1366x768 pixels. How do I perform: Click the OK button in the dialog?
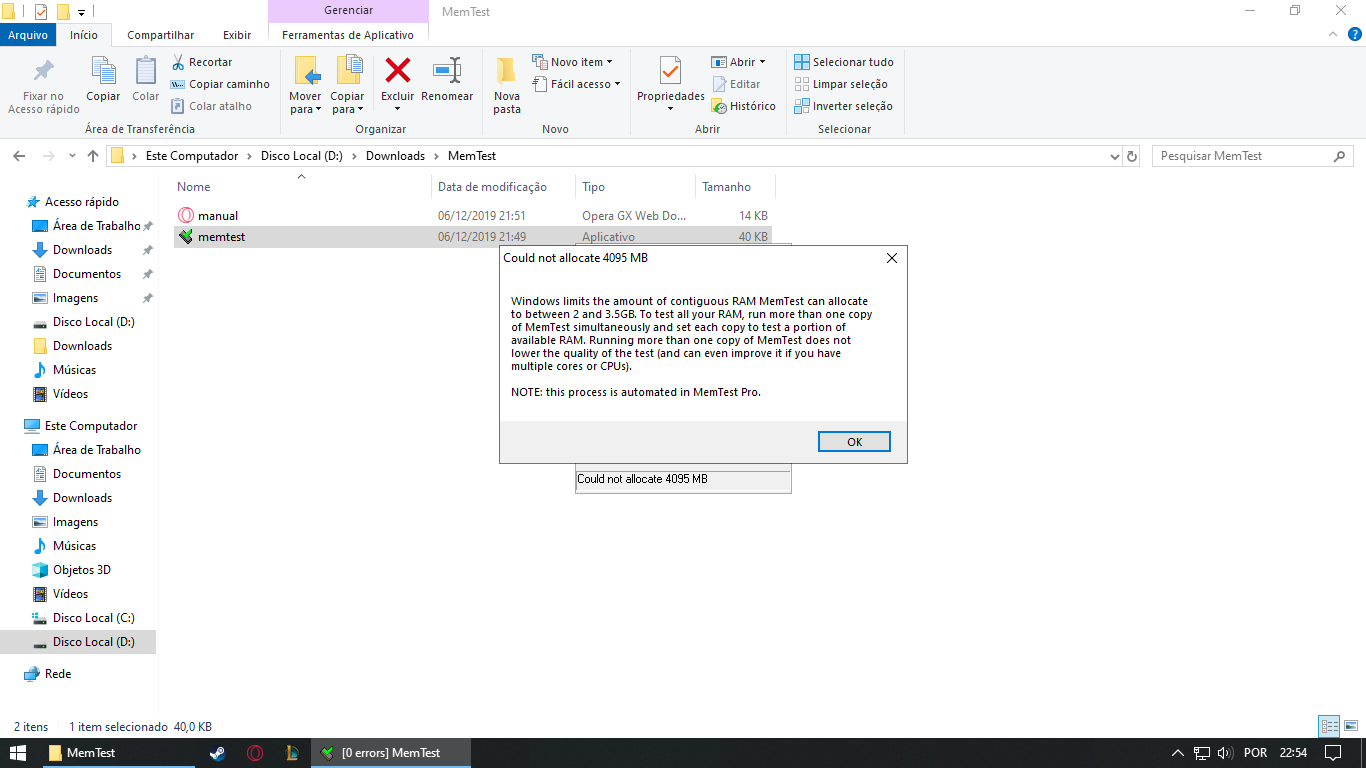point(854,442)
